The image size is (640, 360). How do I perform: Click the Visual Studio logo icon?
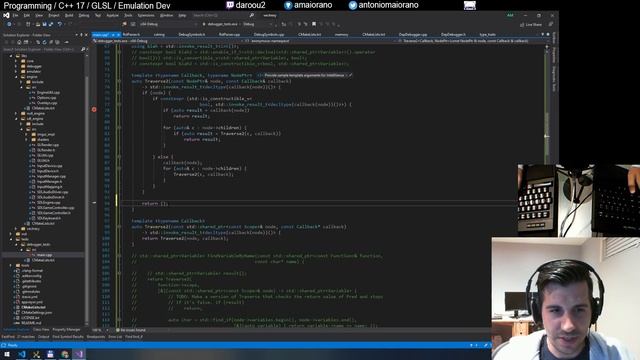click(6, 16)
